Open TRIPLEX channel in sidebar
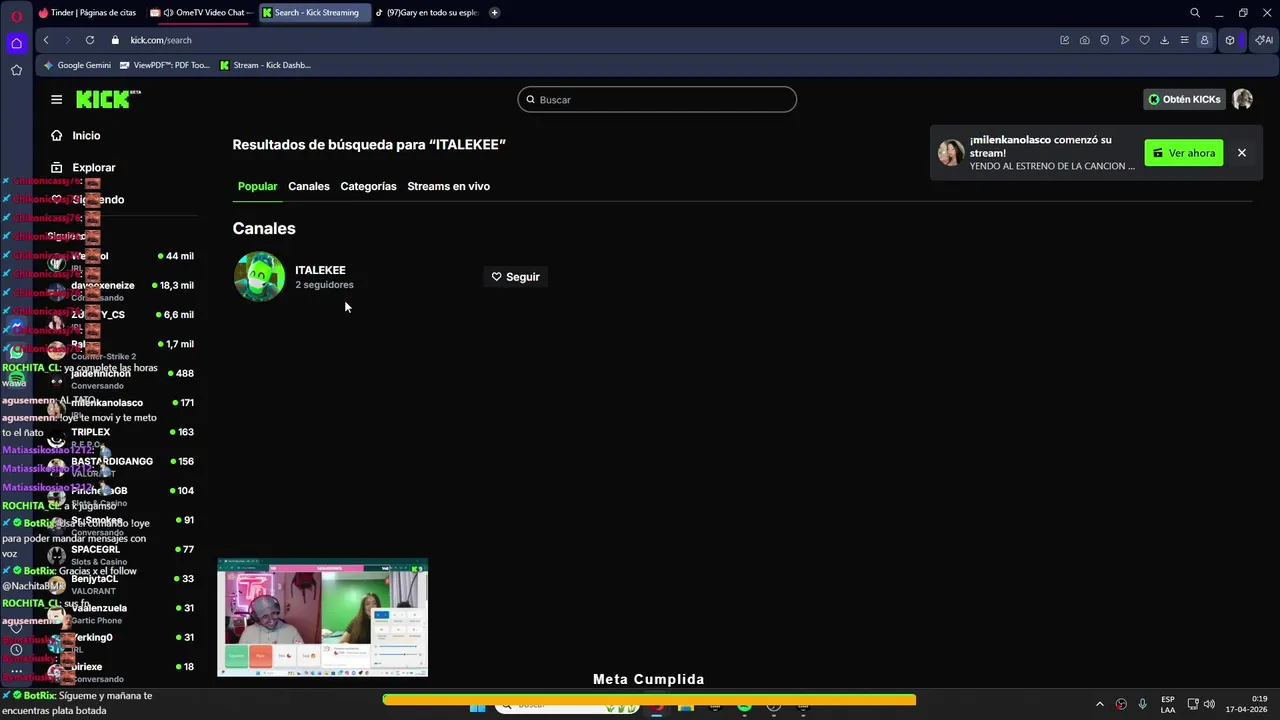The width and height of the screenshot is (1280, 720). click(x=120, y=437)
